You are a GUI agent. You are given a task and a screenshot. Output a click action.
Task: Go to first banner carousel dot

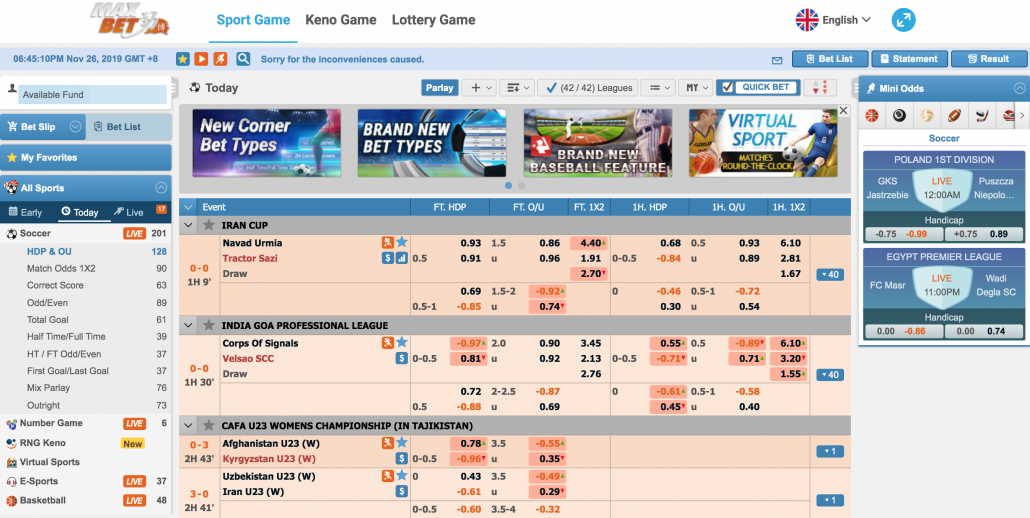[x=508, y=186]
